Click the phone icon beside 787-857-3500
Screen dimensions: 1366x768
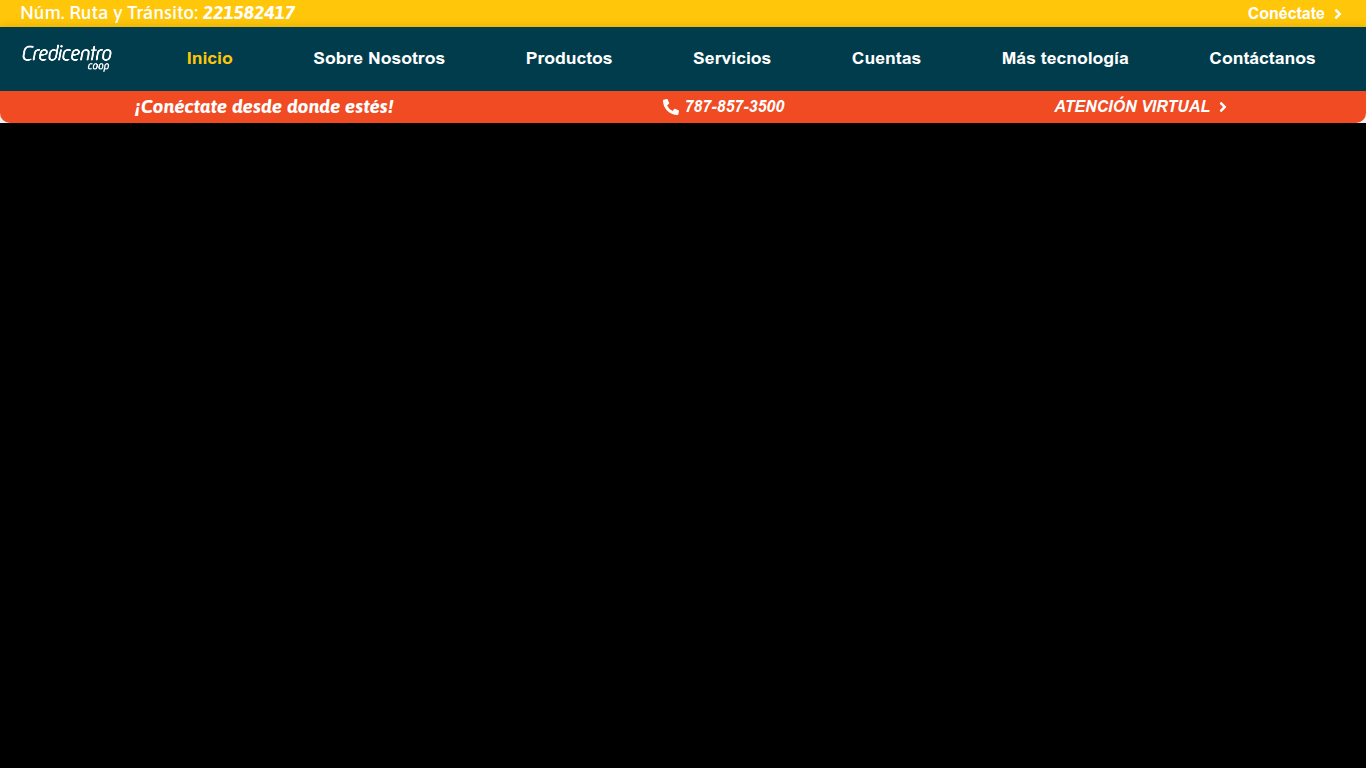[x=671, y=107]
